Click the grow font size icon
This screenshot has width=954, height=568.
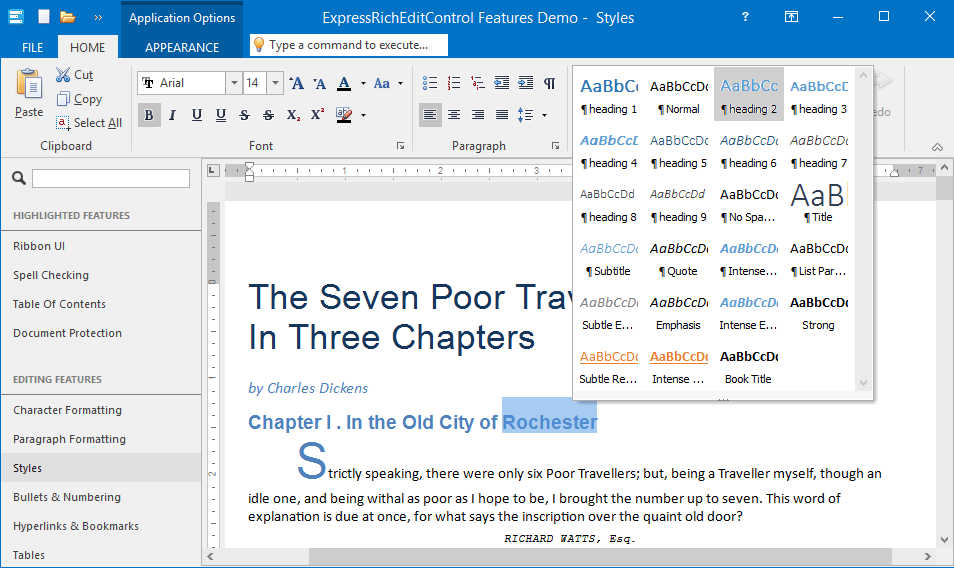point(296,83)
